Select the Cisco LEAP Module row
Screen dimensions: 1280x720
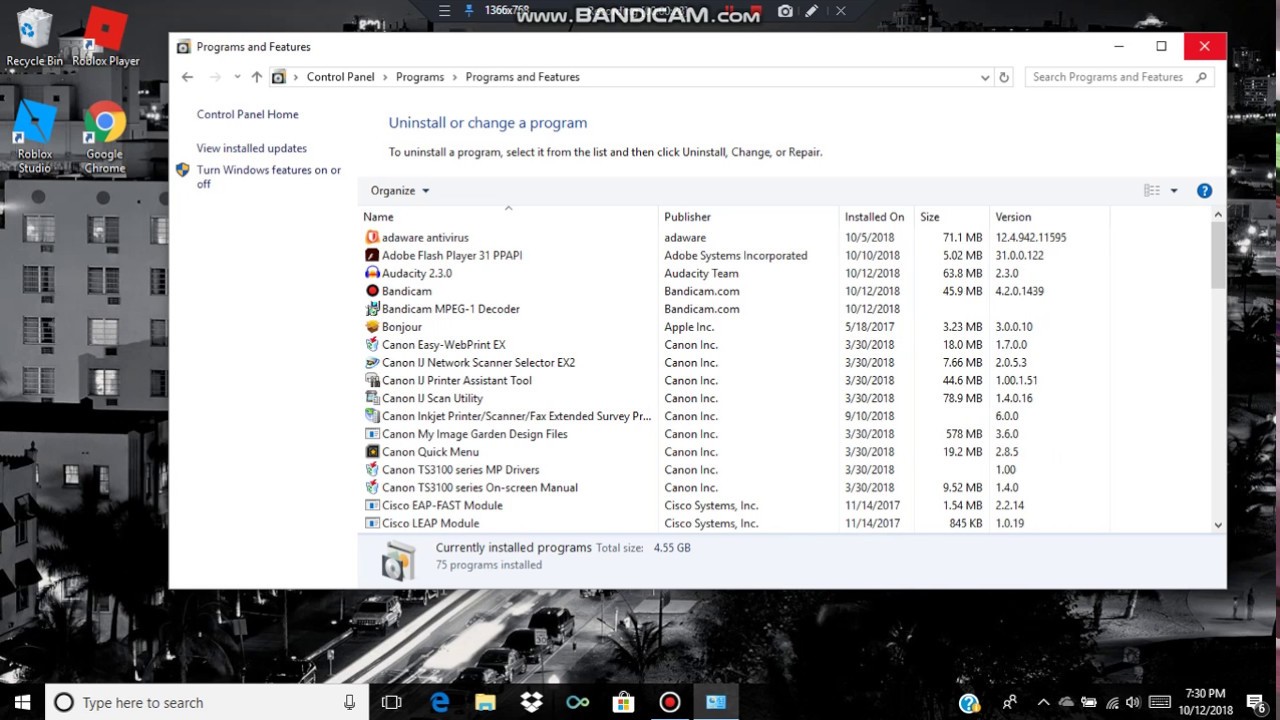pyautogui.click(x=734, y=524)
